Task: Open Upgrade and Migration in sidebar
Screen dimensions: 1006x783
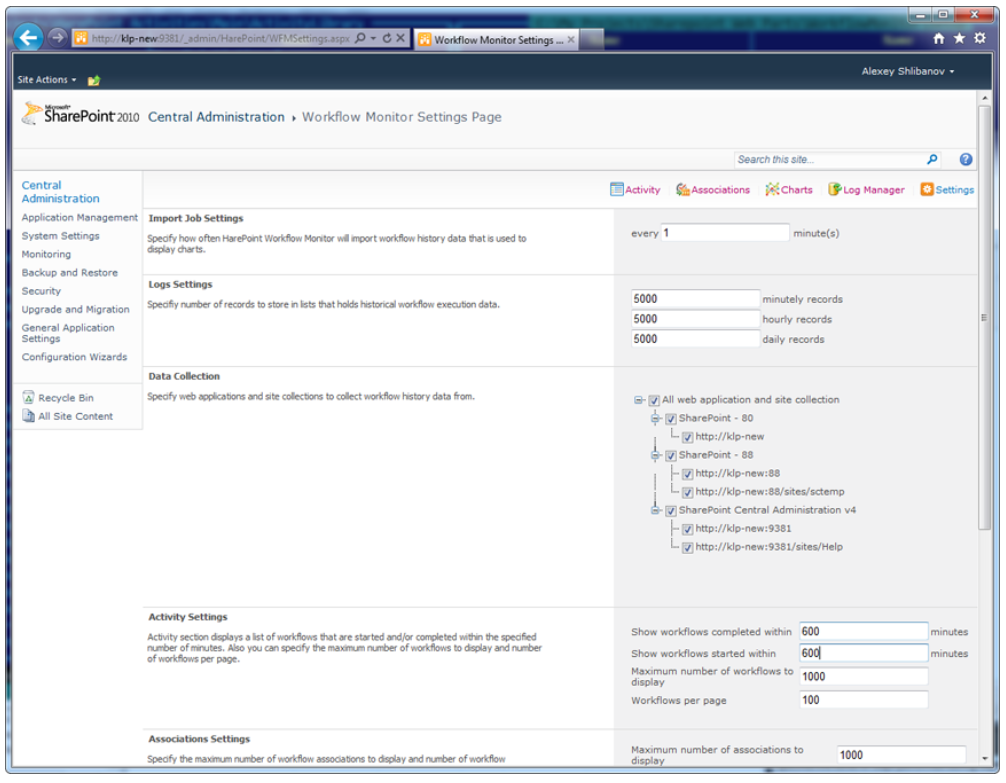Action: [x=75, y=309]
